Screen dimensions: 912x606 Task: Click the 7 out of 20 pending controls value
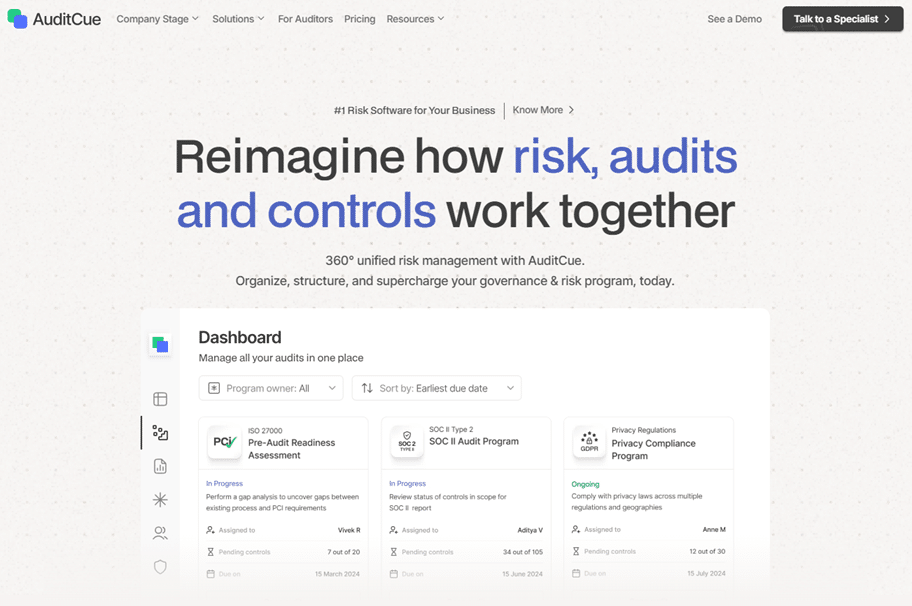[344, 552]
